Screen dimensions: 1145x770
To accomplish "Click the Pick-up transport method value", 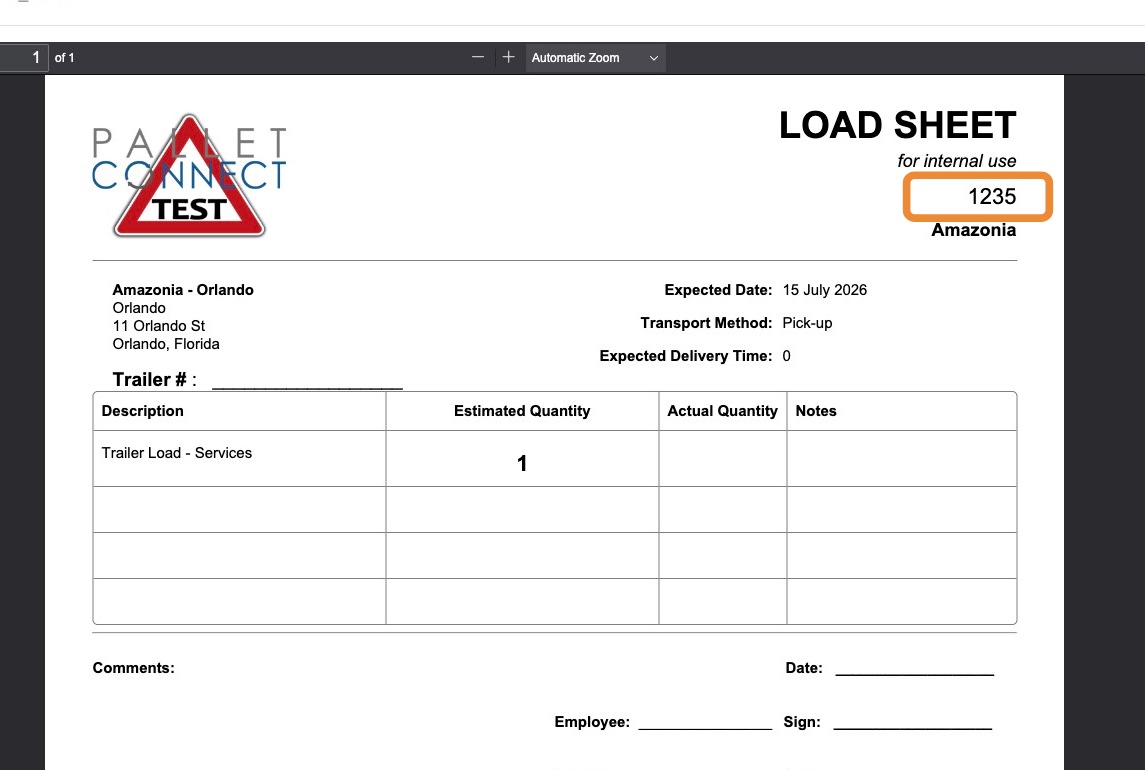I will tap(807, 323).
